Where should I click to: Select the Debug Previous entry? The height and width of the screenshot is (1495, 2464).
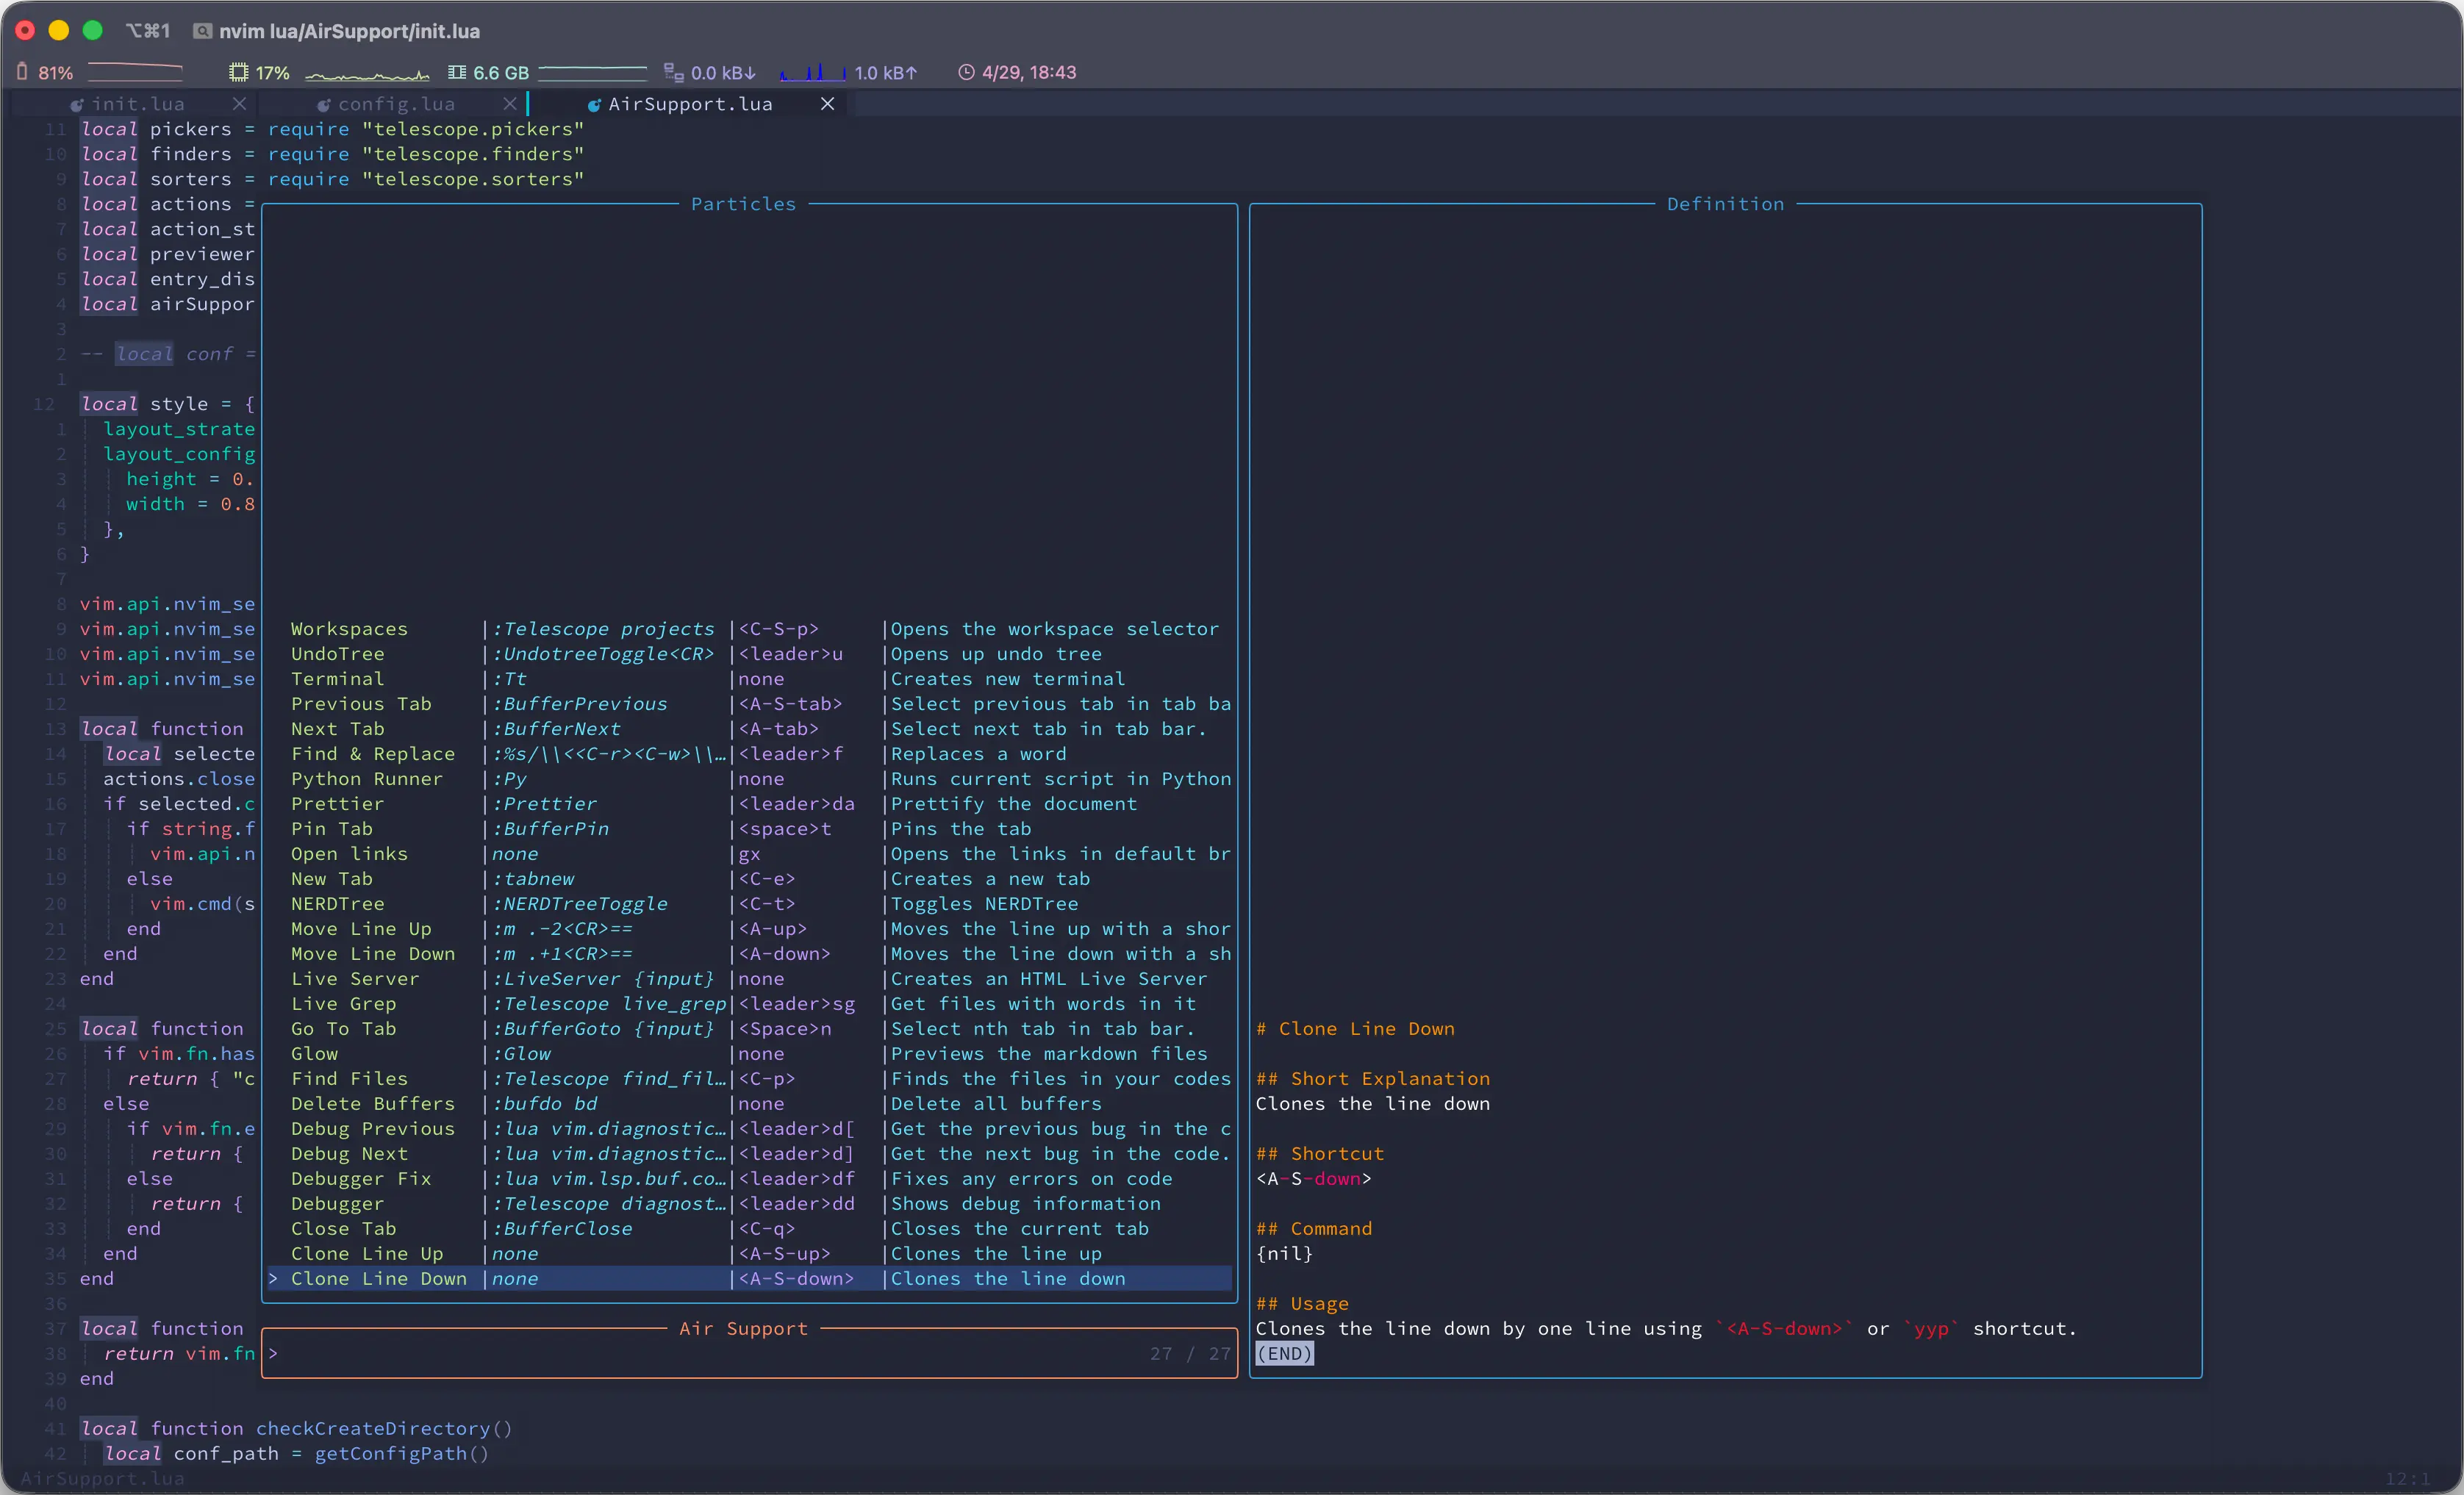click(x=749, y=1129)
